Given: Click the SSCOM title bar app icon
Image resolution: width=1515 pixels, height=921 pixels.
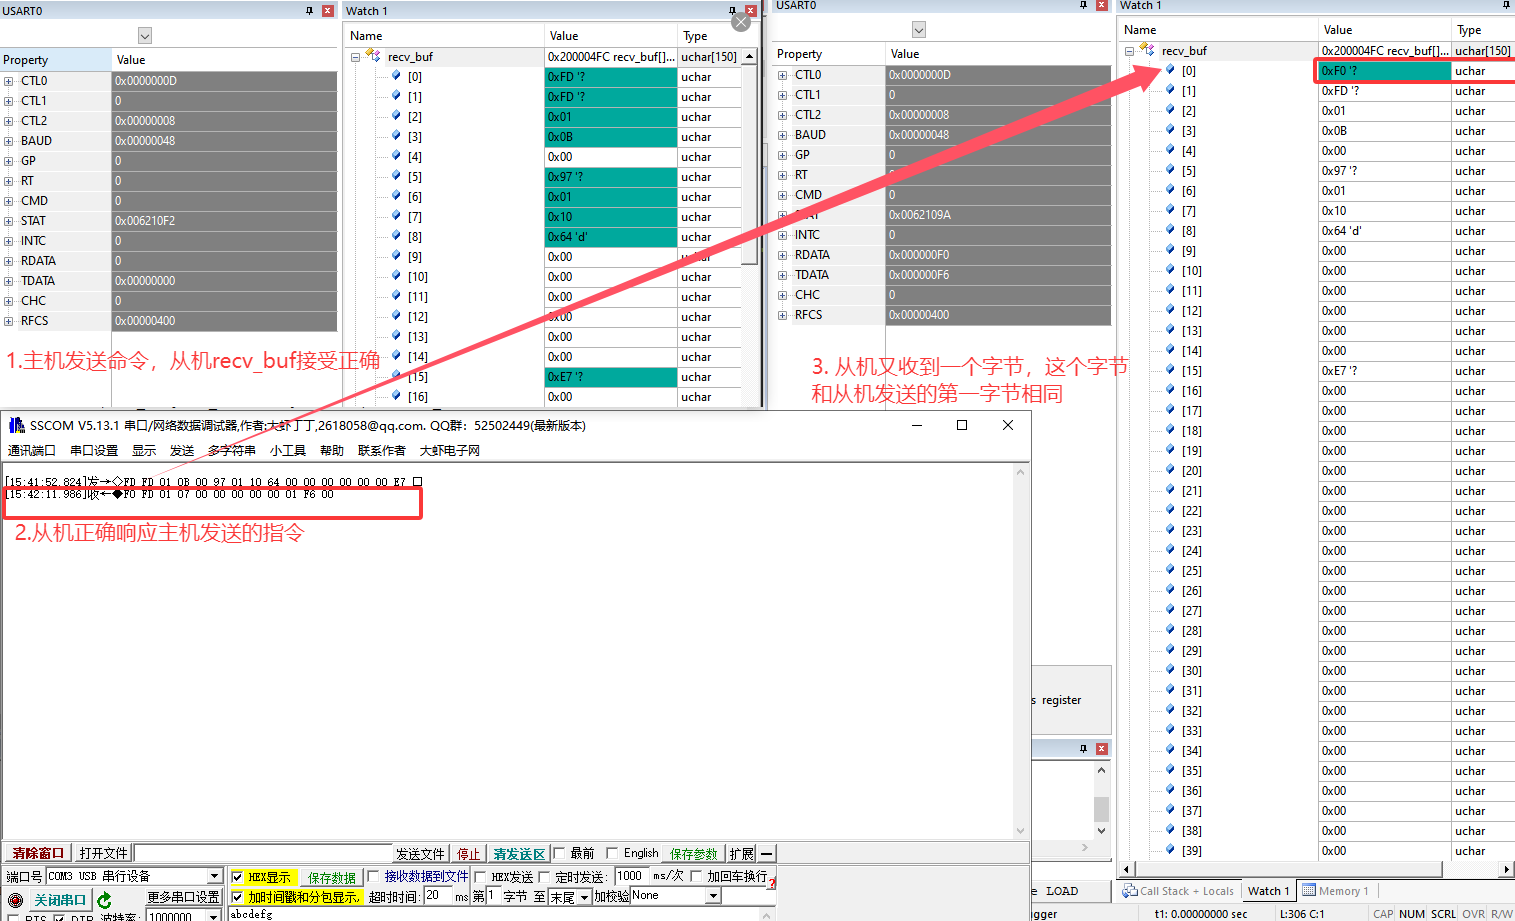Looking at the screenshot, I should pos(16,425).
